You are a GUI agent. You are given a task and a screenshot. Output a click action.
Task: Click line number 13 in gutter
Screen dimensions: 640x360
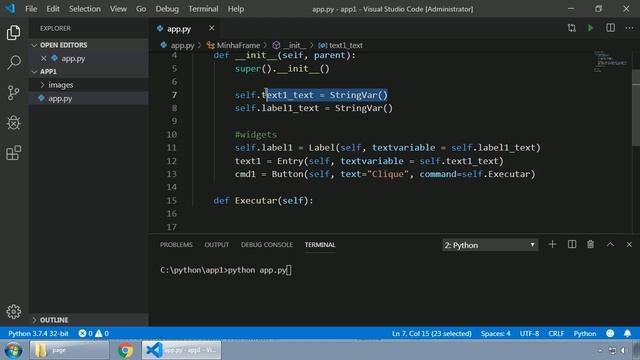pyautogui.click(x=171, y=174)
